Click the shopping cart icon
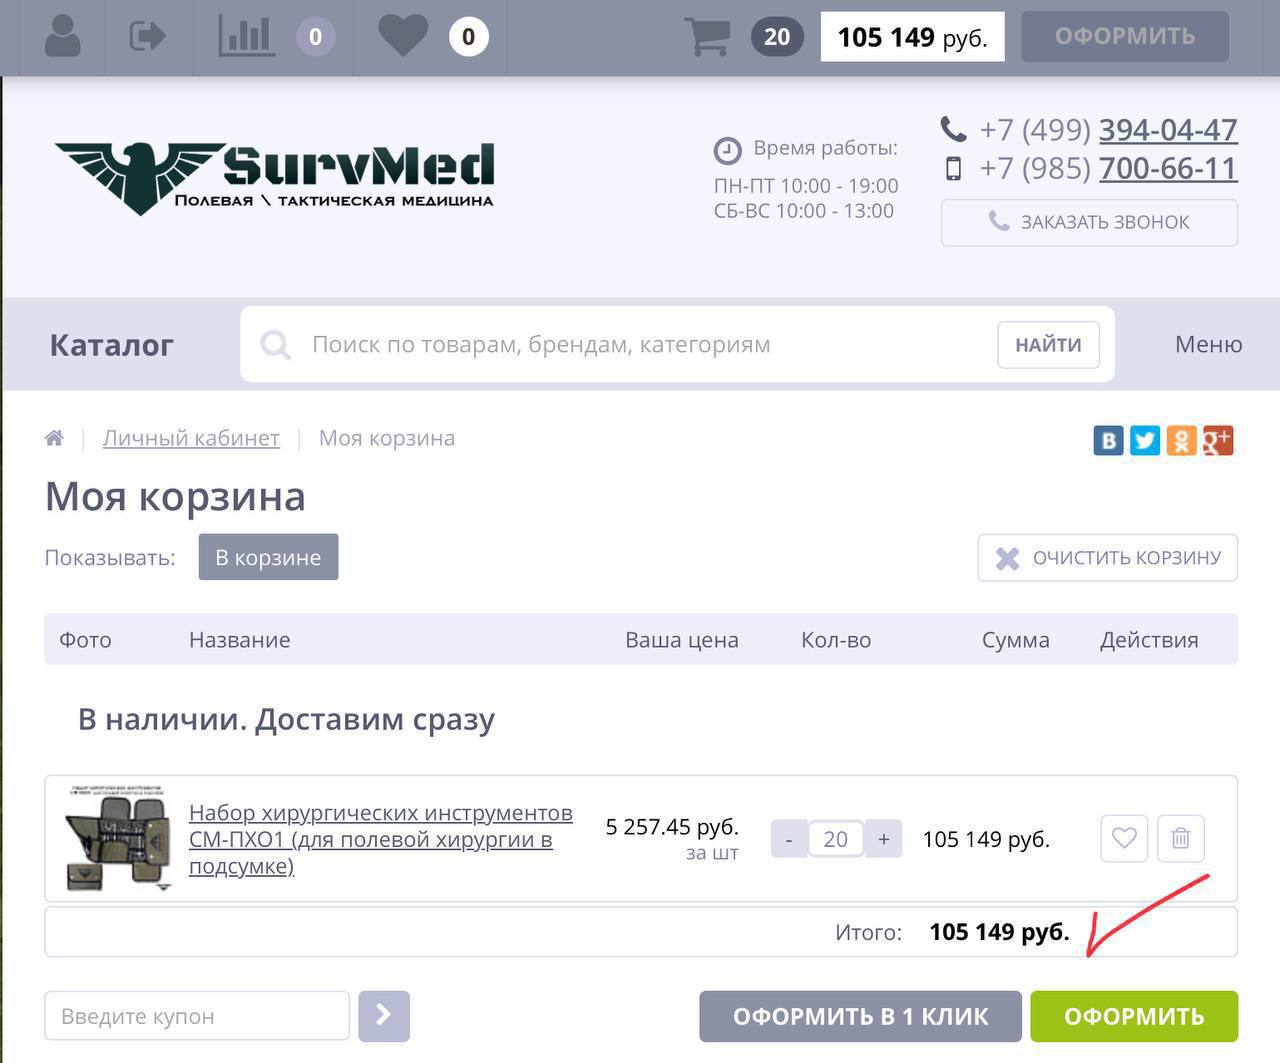 [707, 37]
